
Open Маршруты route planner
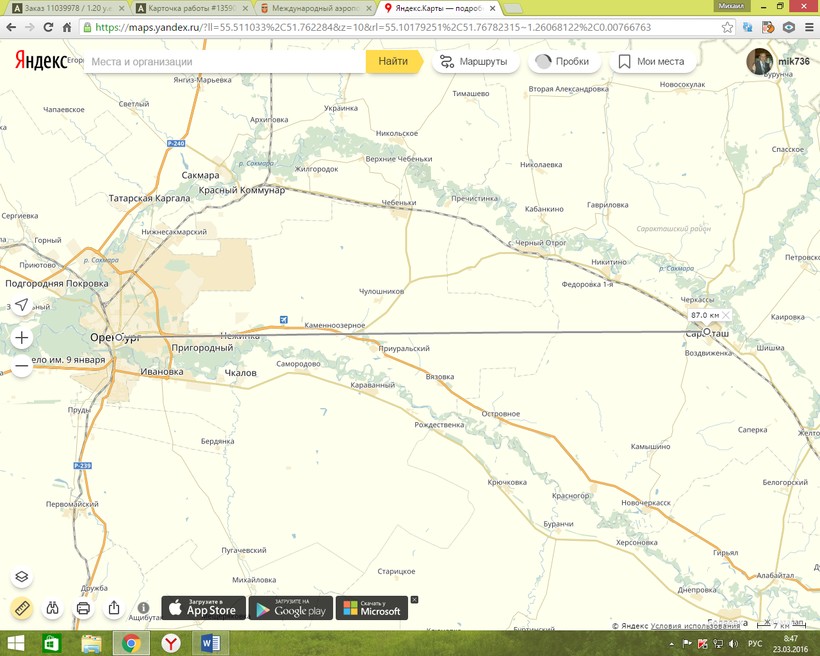(472, 62)
